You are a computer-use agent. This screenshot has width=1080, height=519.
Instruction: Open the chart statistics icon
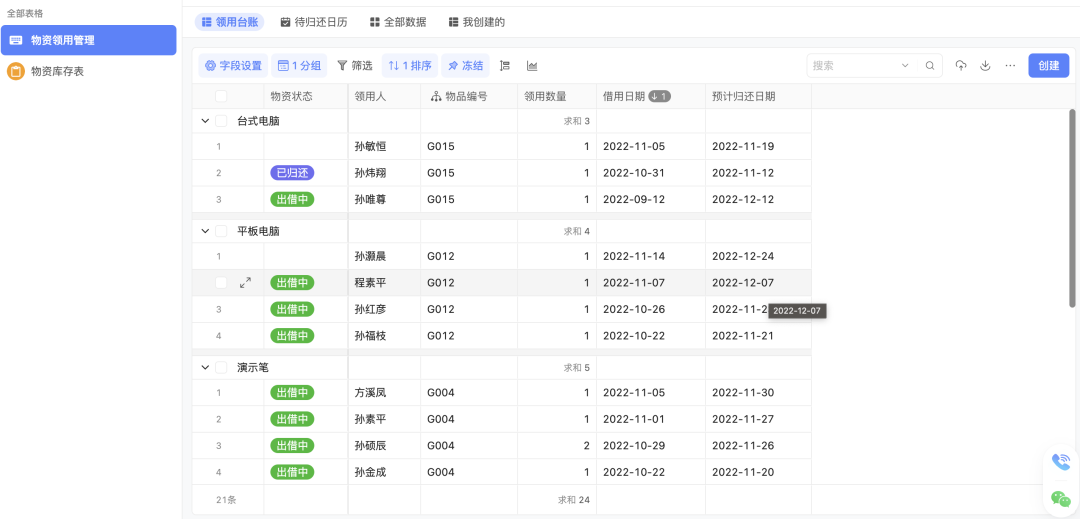(x=532, y=65)
